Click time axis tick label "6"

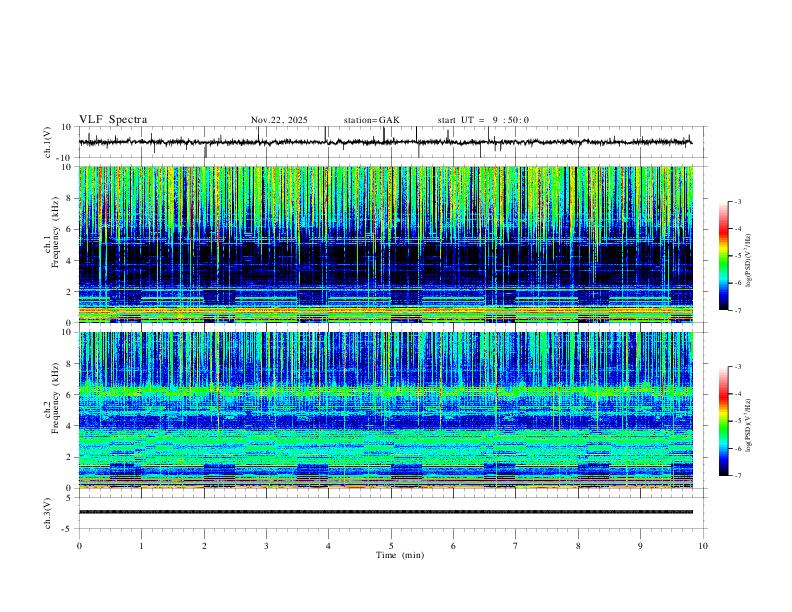(453, 546)
